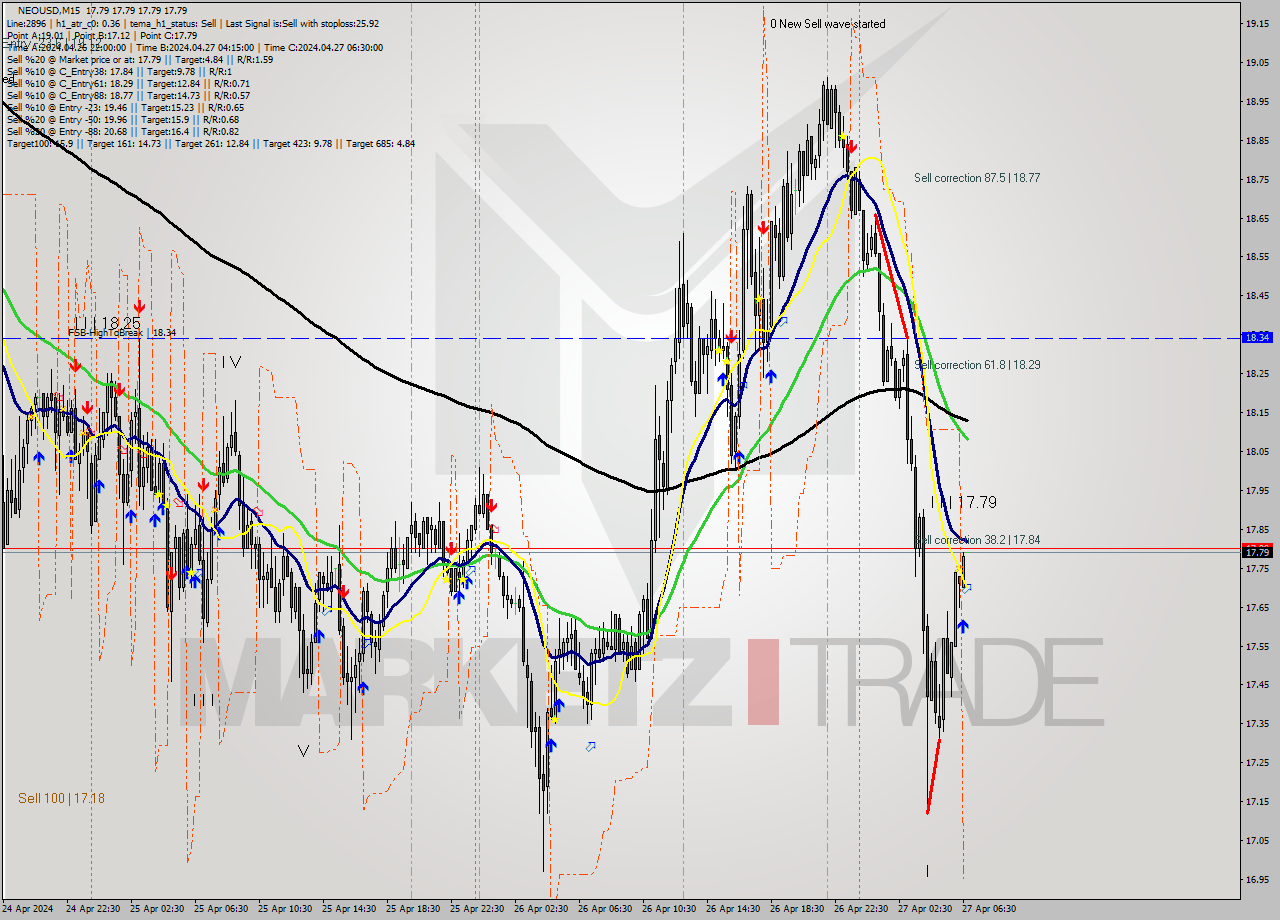Click the '25 Apr 14:30' time label
Viewport: 1280px width, 920px height.
(x=349, y=909)
